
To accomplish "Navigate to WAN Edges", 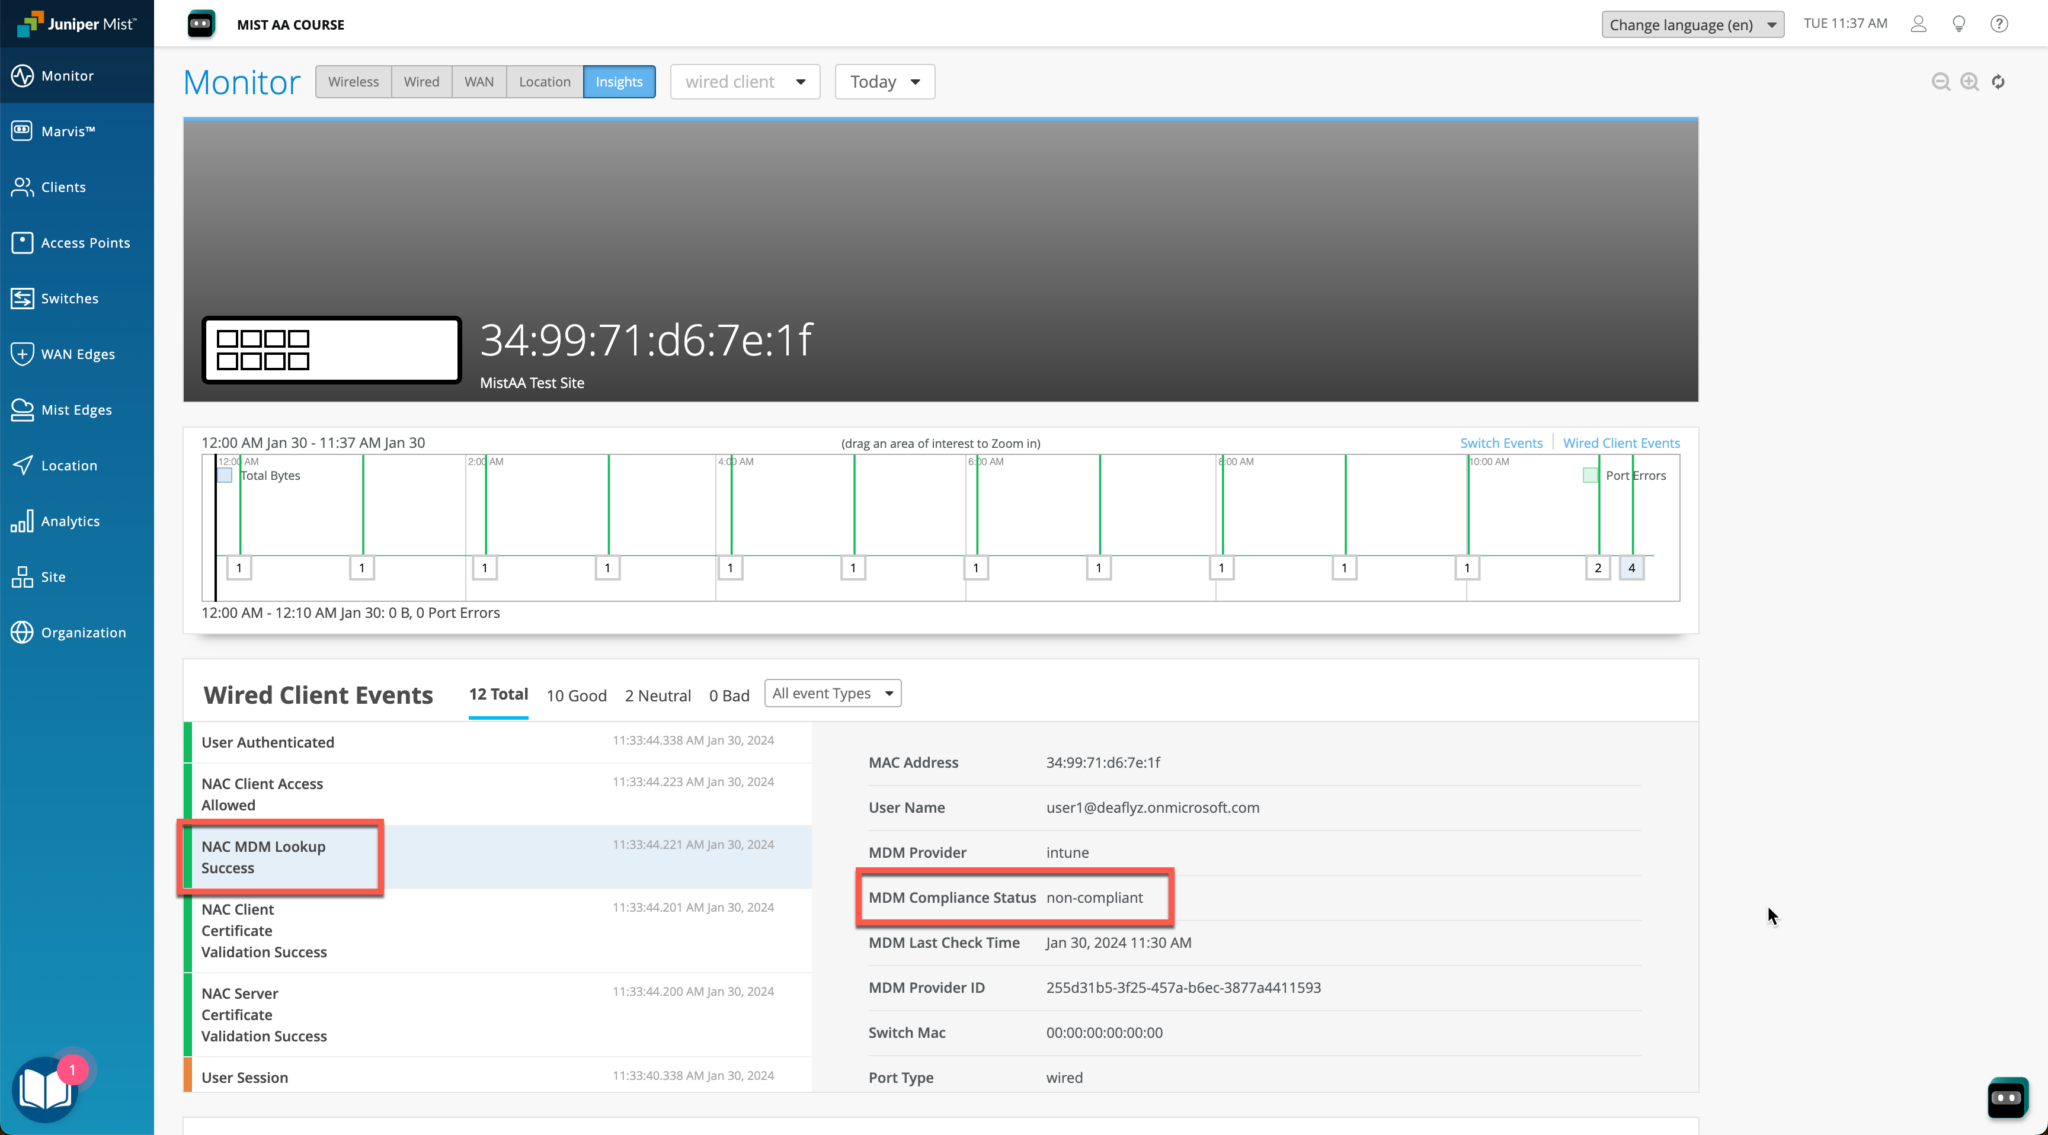I will pos(76,353).
